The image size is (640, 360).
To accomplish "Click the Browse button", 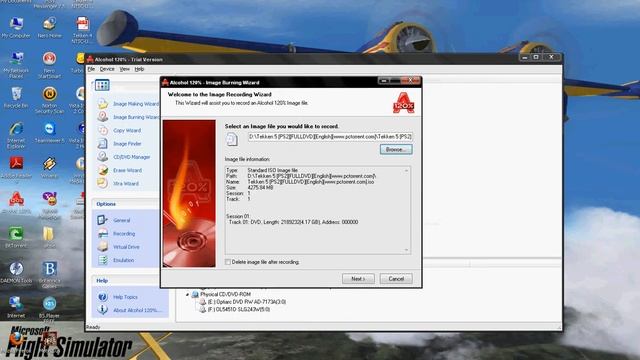I will 396,149.
